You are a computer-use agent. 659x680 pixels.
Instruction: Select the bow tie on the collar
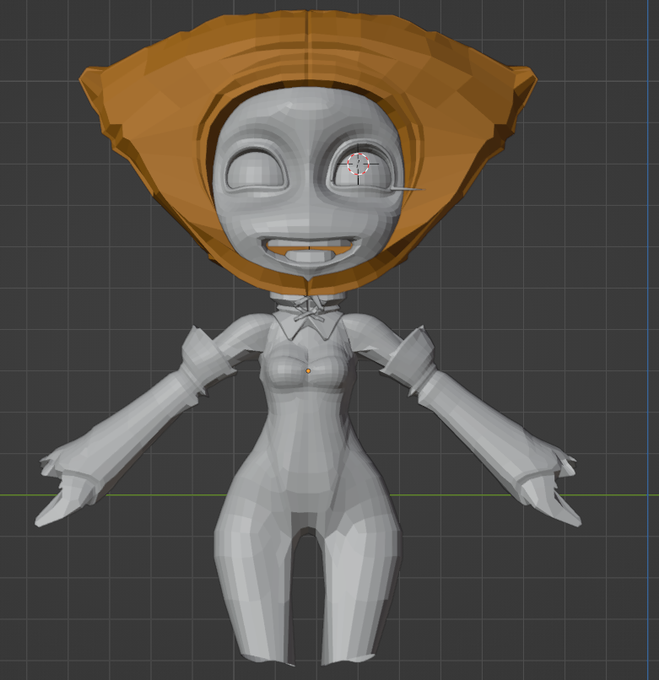tap(309, 310)
